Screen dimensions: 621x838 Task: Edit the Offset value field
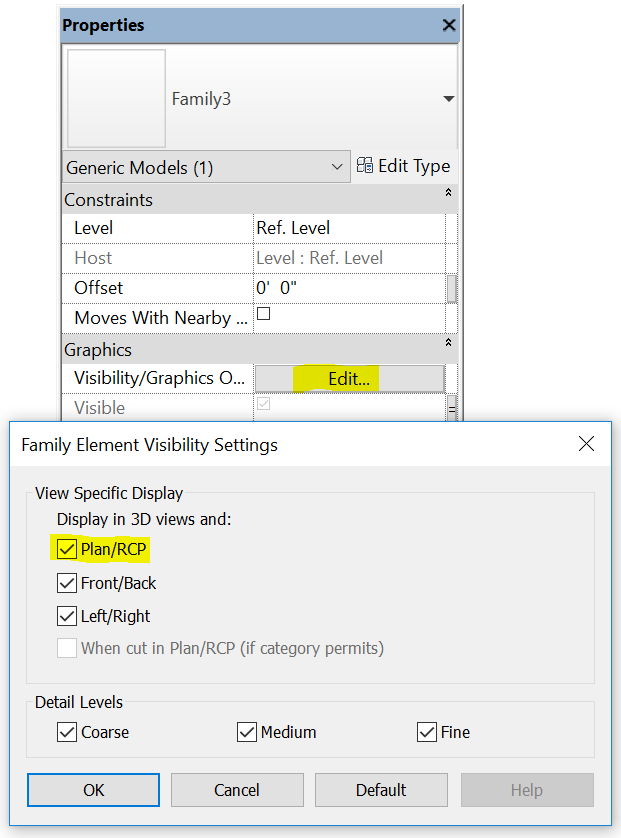(330, 287)
